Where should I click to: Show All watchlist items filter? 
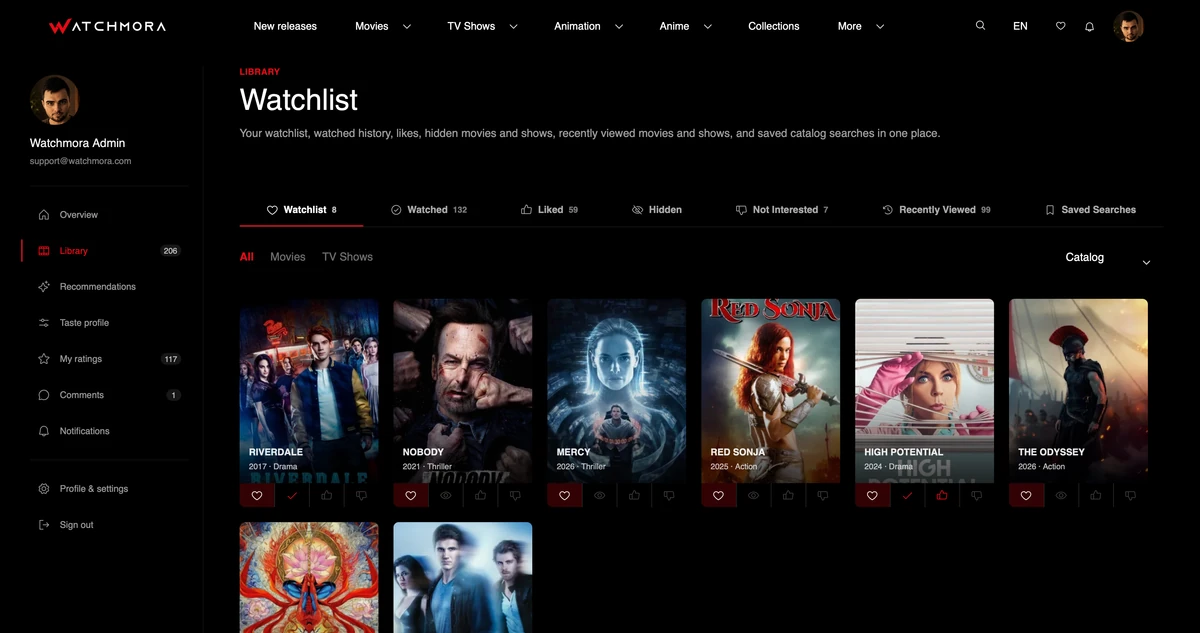[x=247, y=257]
